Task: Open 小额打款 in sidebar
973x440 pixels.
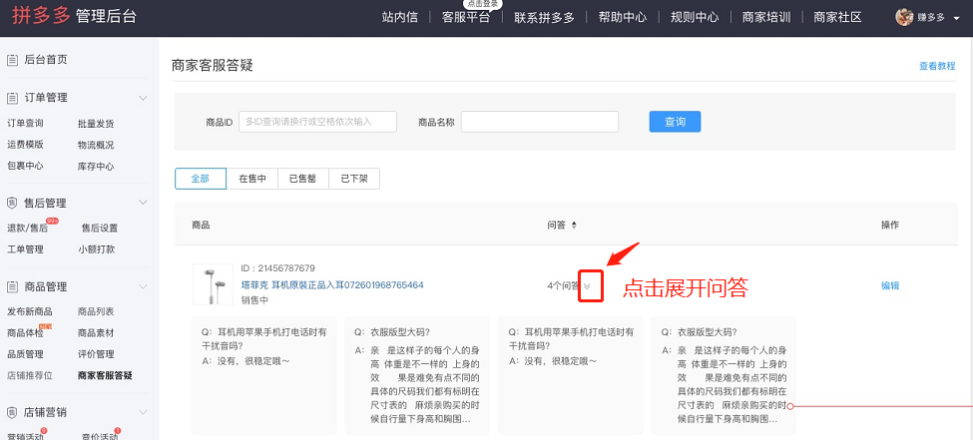Action: tap(96, 249)
